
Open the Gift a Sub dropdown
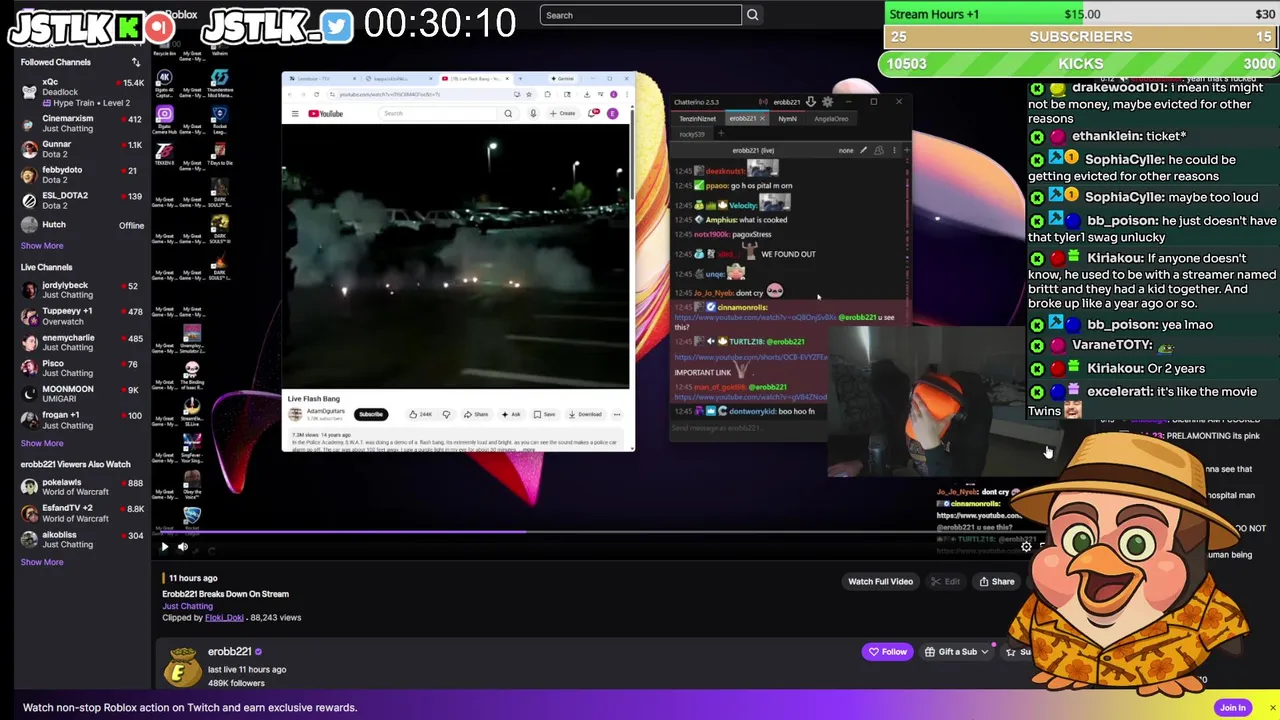(956, 652)
